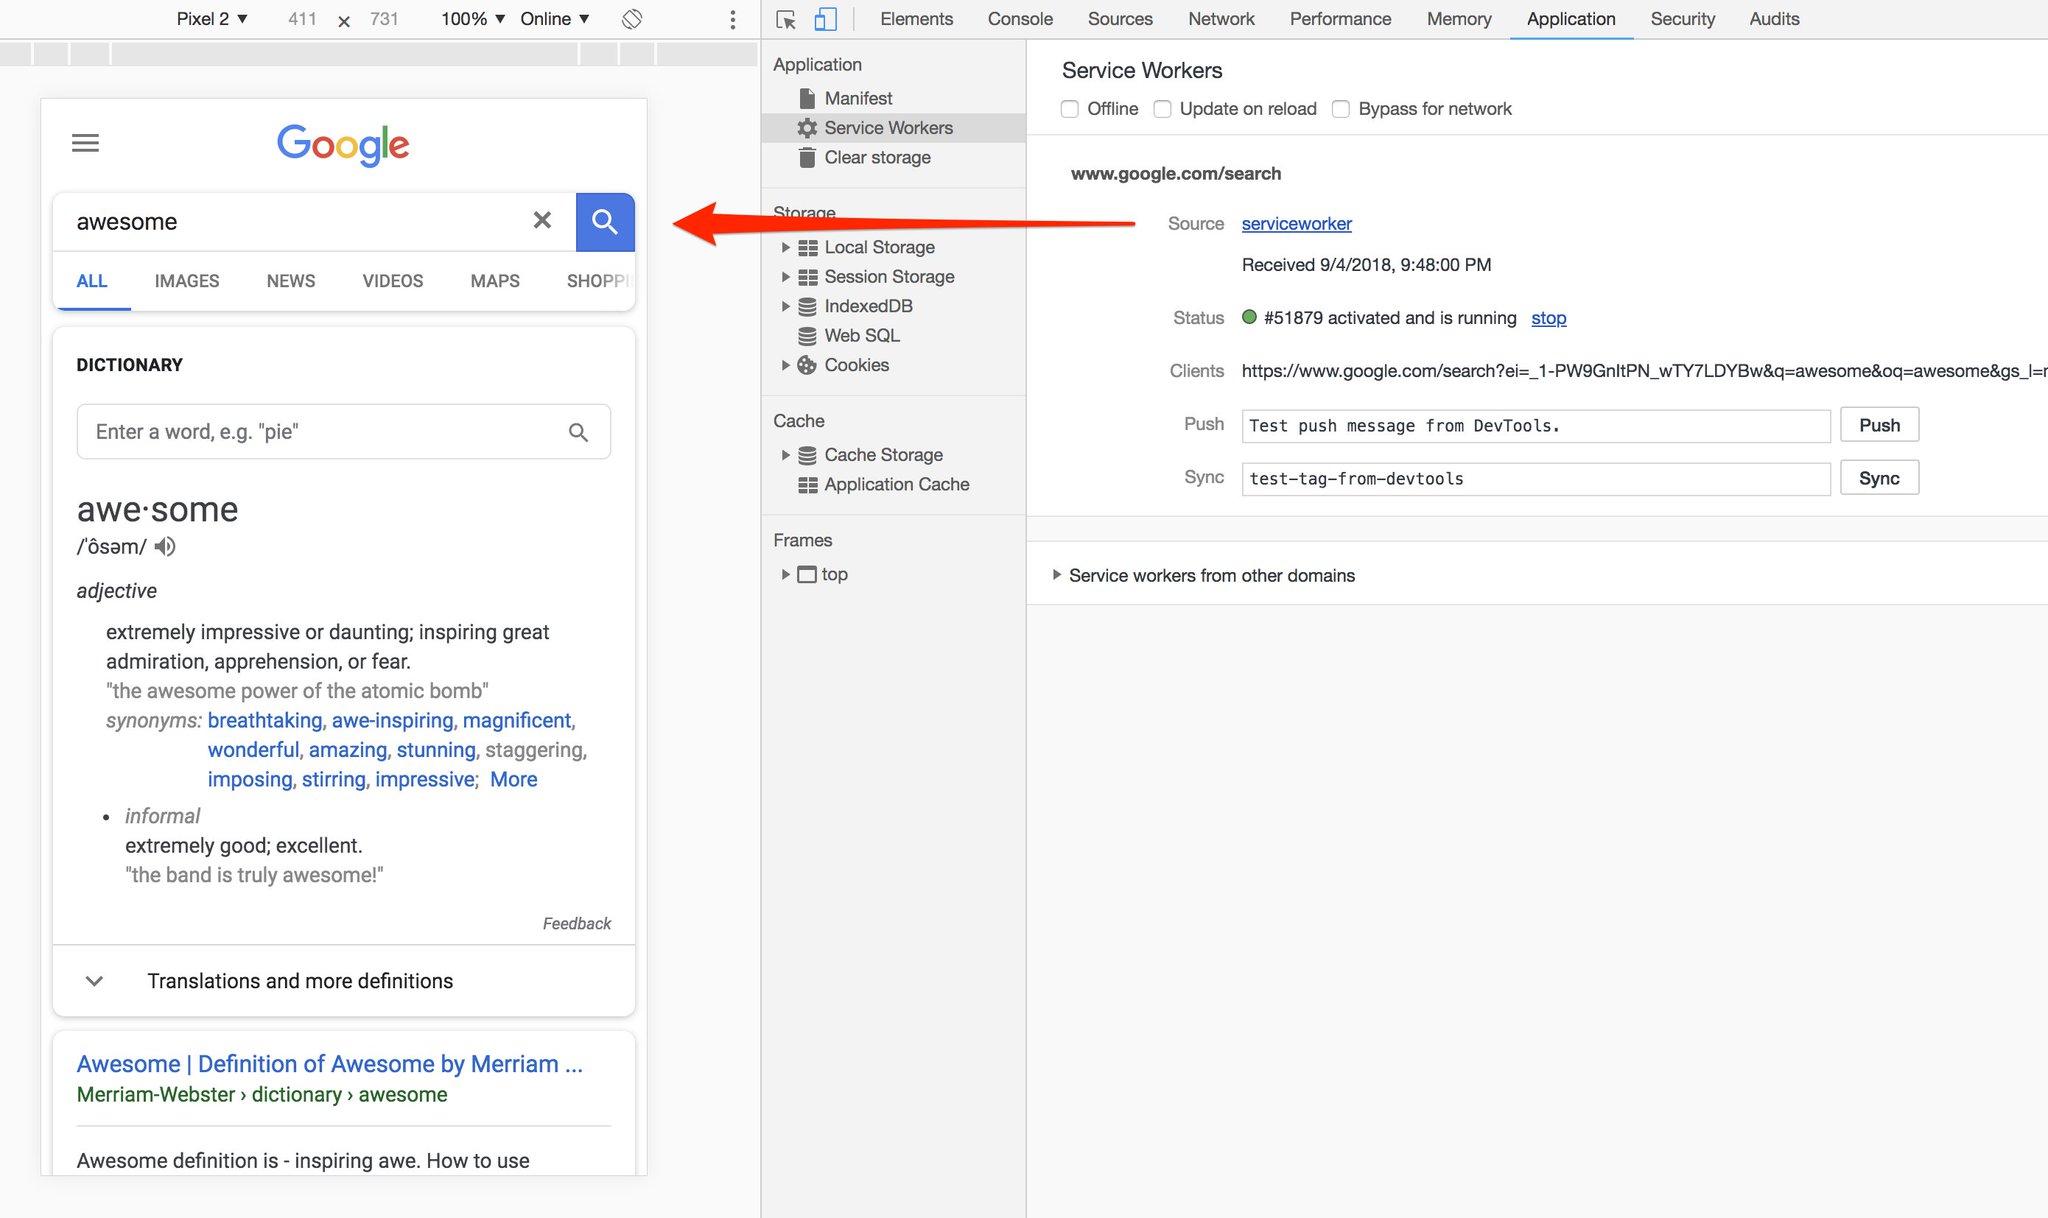The height and width of the screenshot is (1218, 2048).
Task: Open the Online throttling dropdown
Action: (x=555, y=19)
